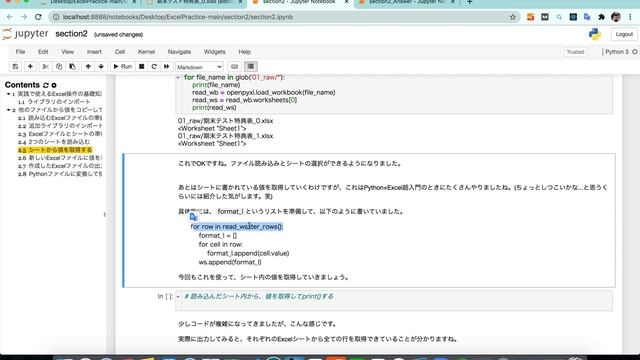Jump to Contents item 2.6 新しいExcelファイル

pos(60,158)
